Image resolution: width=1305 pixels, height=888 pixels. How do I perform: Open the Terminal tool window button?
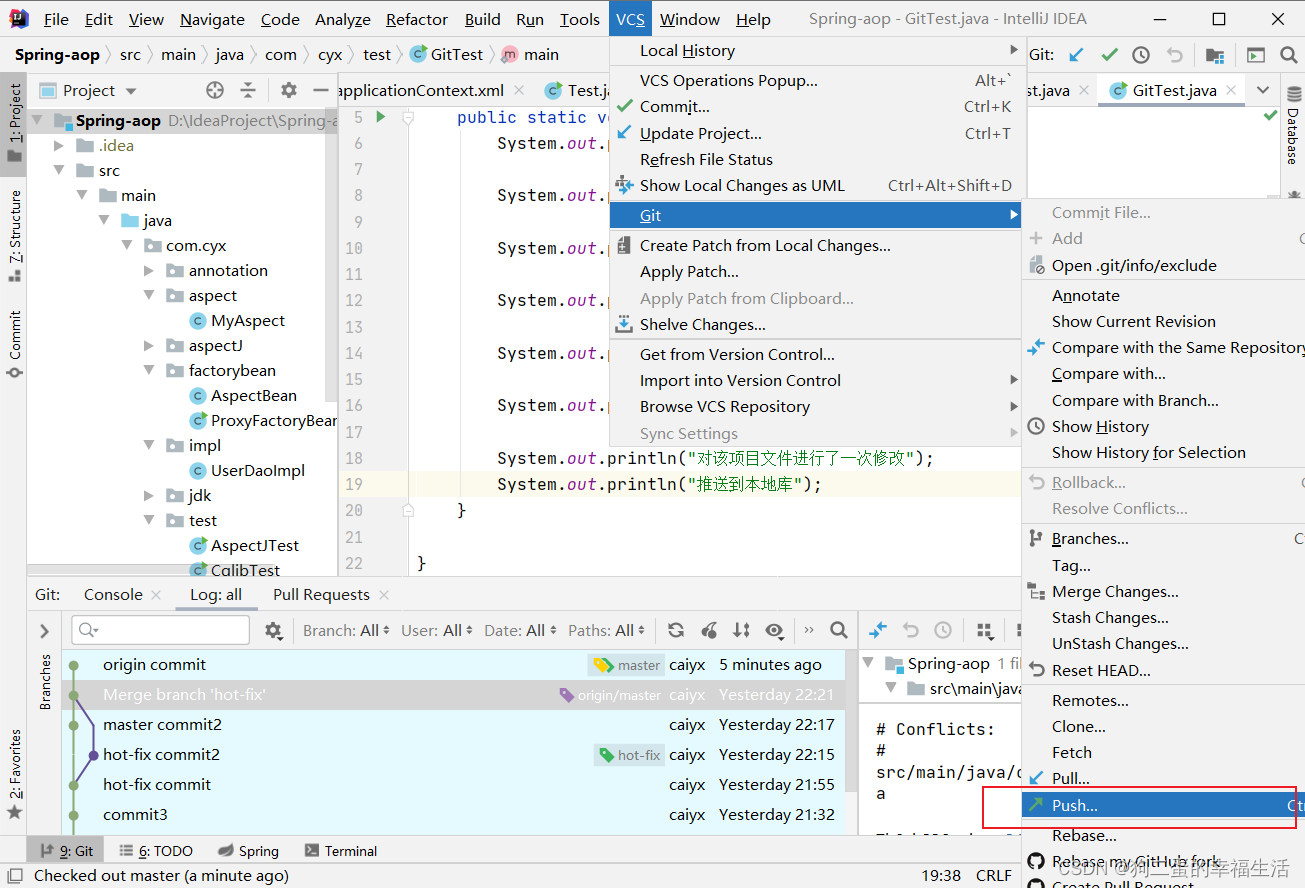click(x=341, y=851)
